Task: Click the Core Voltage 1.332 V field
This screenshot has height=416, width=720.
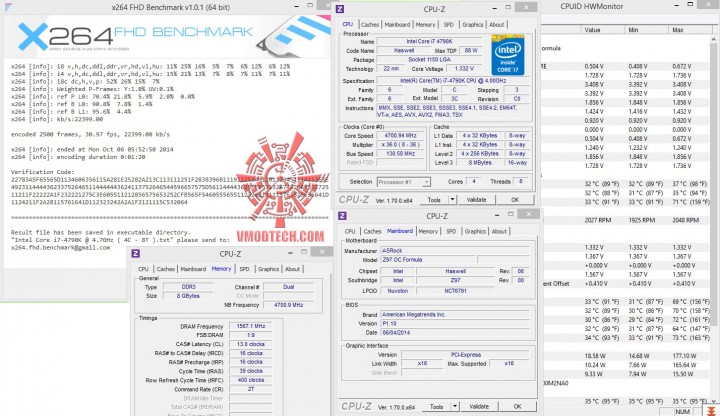Action: click(464, 69)
